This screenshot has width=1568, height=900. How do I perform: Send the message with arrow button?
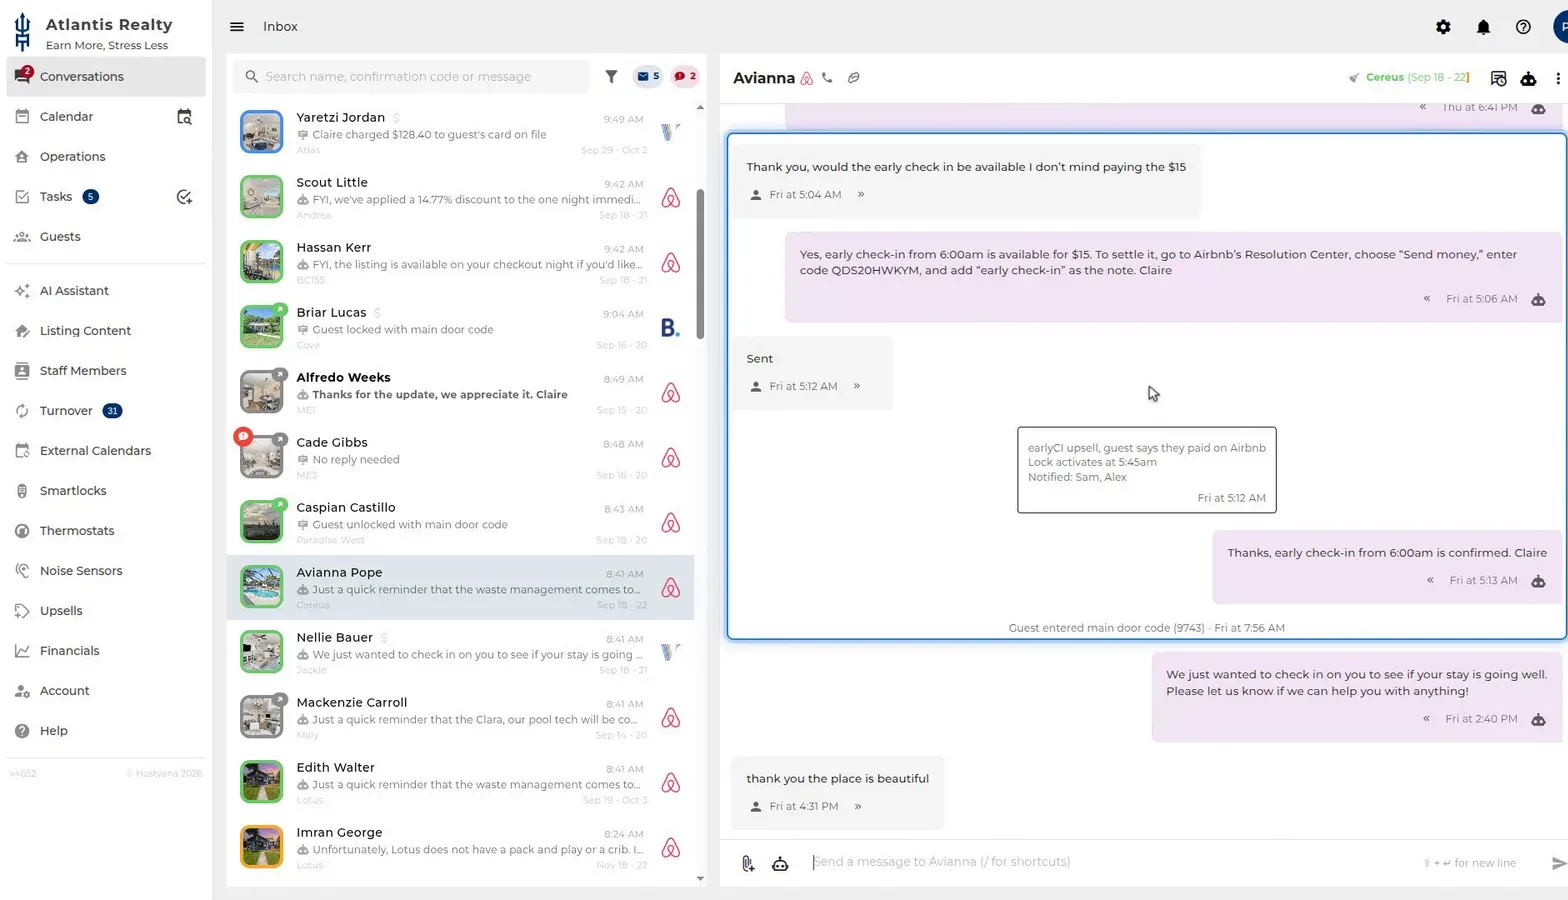[1558, 863]
